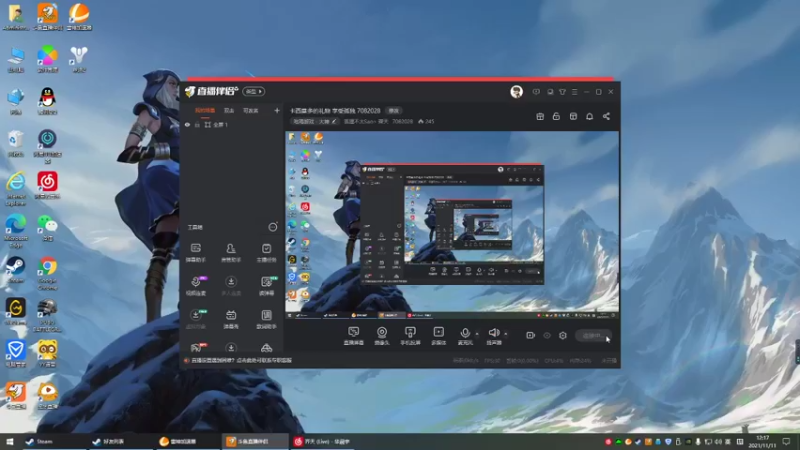Viewport: 800px width, 450px height.
Task: Open the person-silhouette assistant tool in toolbox
Action: [231, 252]
